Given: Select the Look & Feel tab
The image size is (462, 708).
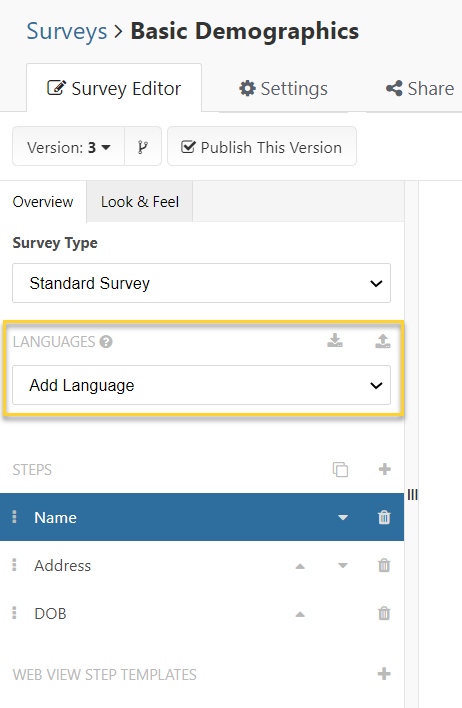Looking at the screenshot, I should click(x=140, y=202).
